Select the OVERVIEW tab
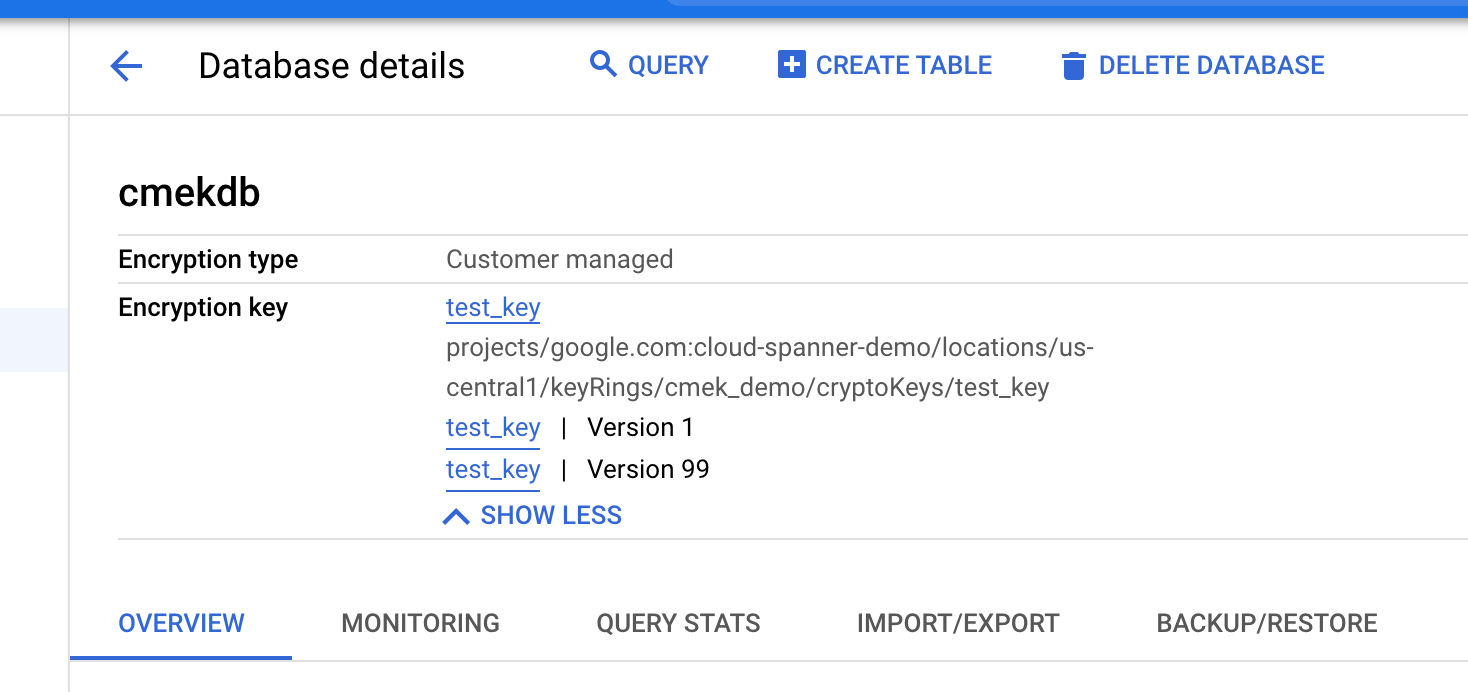This screenshot has height=692, width=1468. [181, 623]
